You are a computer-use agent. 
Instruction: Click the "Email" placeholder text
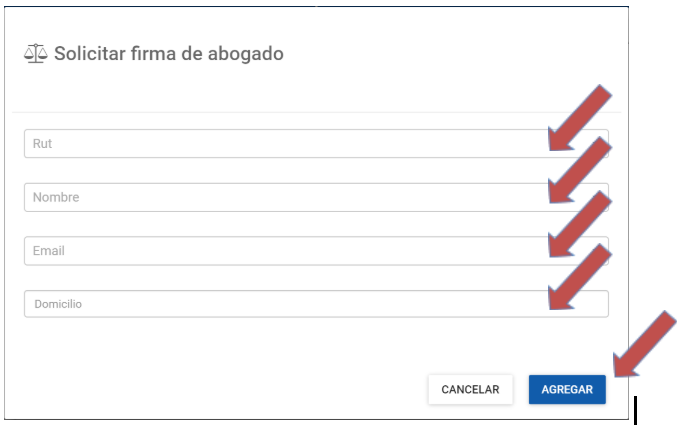point(49,251)
